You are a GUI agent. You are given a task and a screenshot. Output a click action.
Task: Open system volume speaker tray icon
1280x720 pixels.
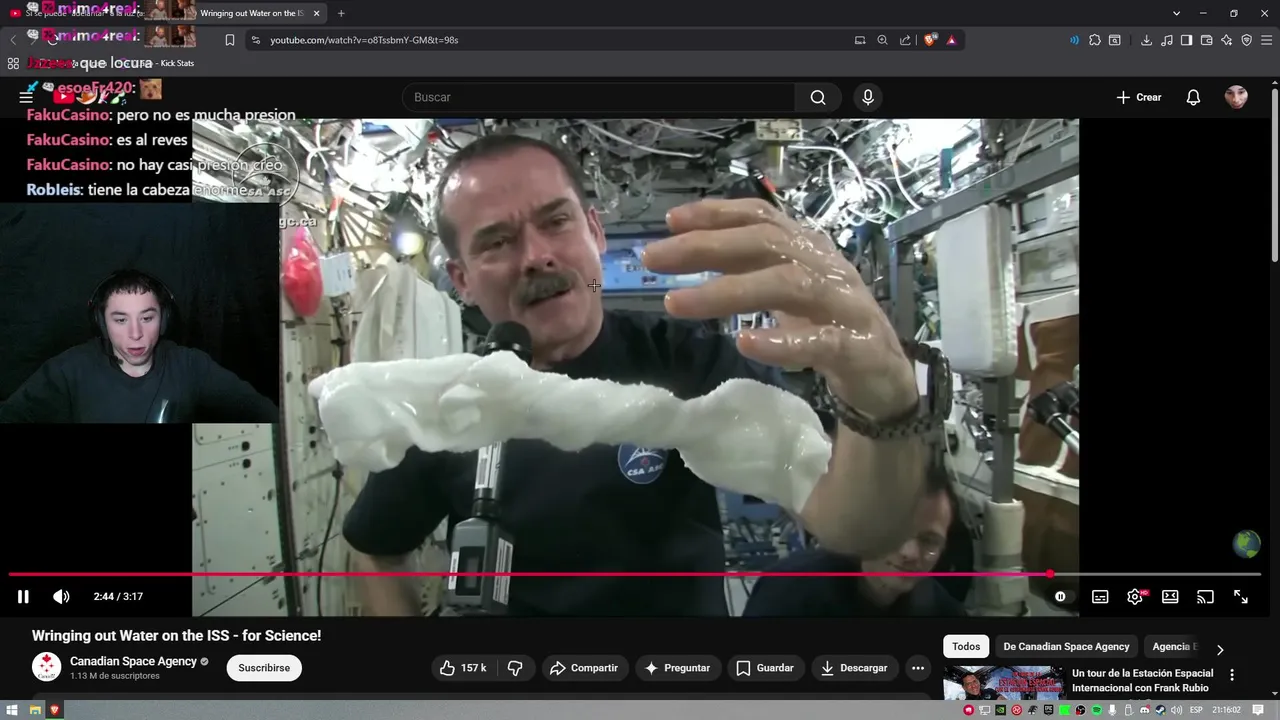1177,710
